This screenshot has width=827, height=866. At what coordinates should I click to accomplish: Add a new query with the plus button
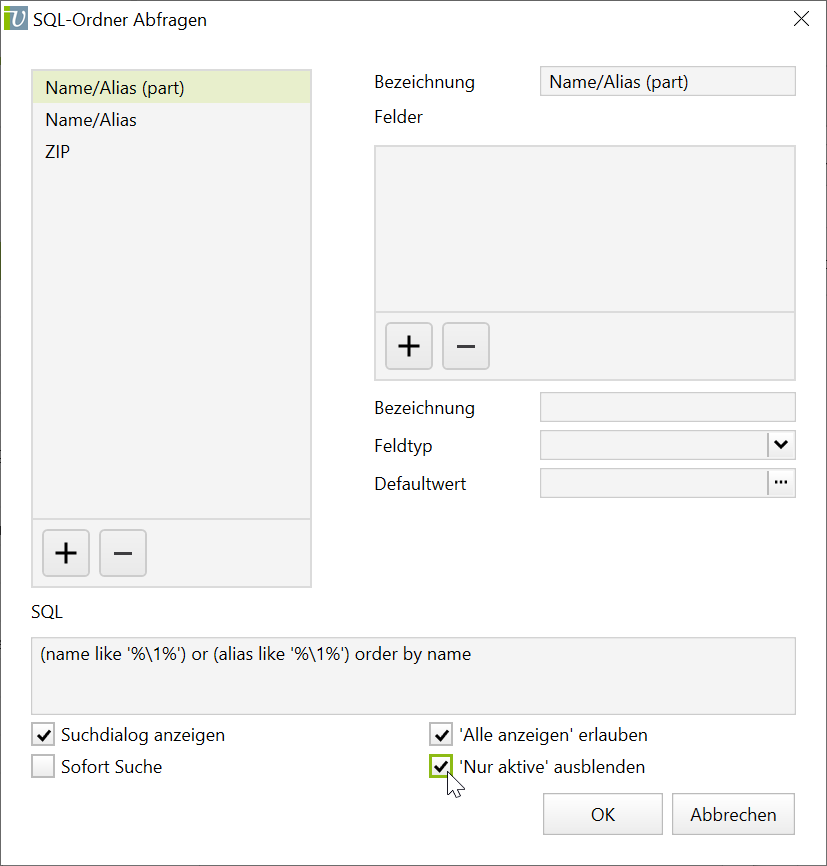tap(66, 553)
